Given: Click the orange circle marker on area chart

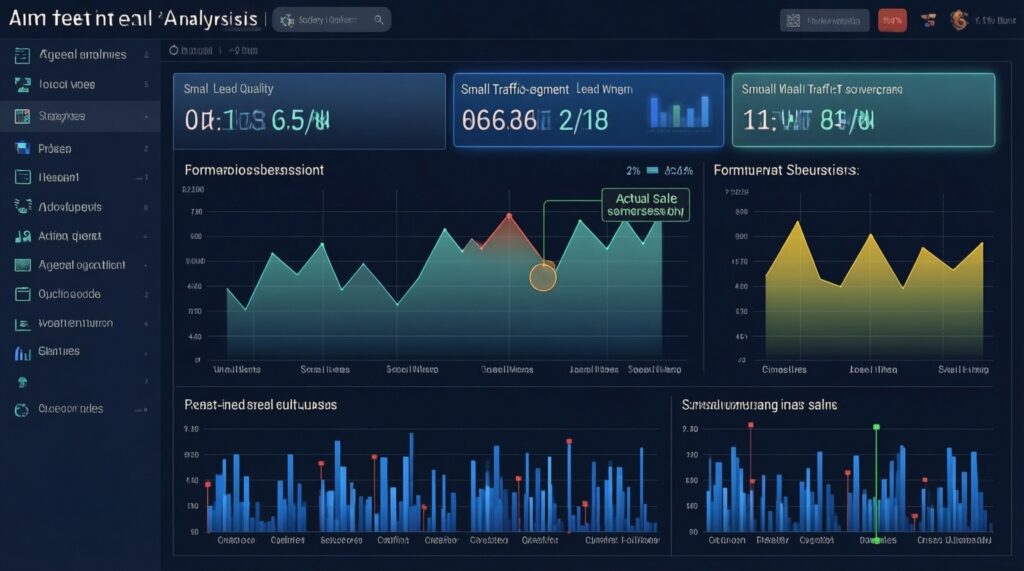Looking at the screenshot, I should click(542, 277).
